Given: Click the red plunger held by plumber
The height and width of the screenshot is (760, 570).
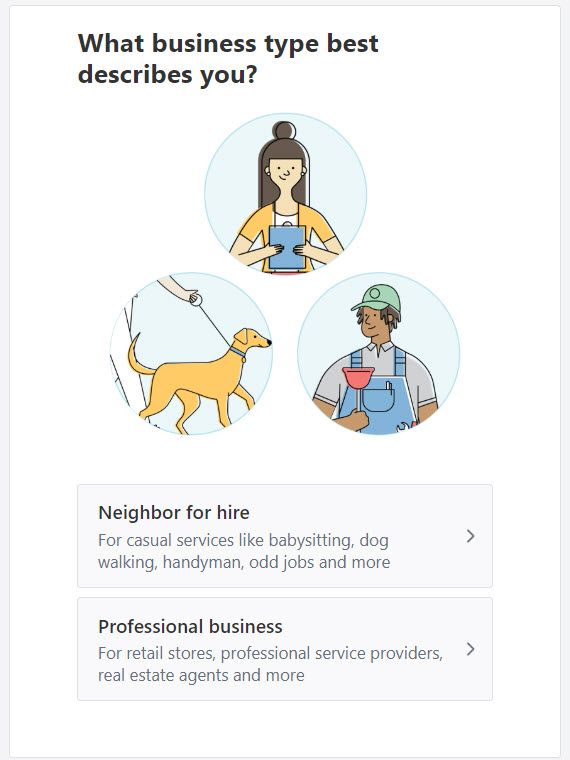Looking at the screenshot, I should [358, 386].
